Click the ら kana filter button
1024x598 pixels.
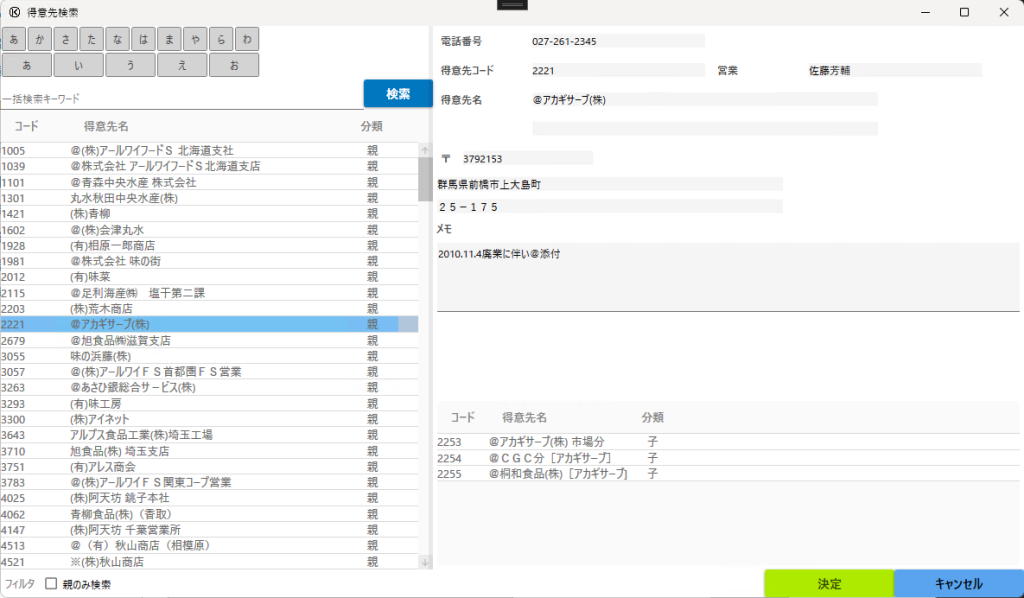pos(221,39)
